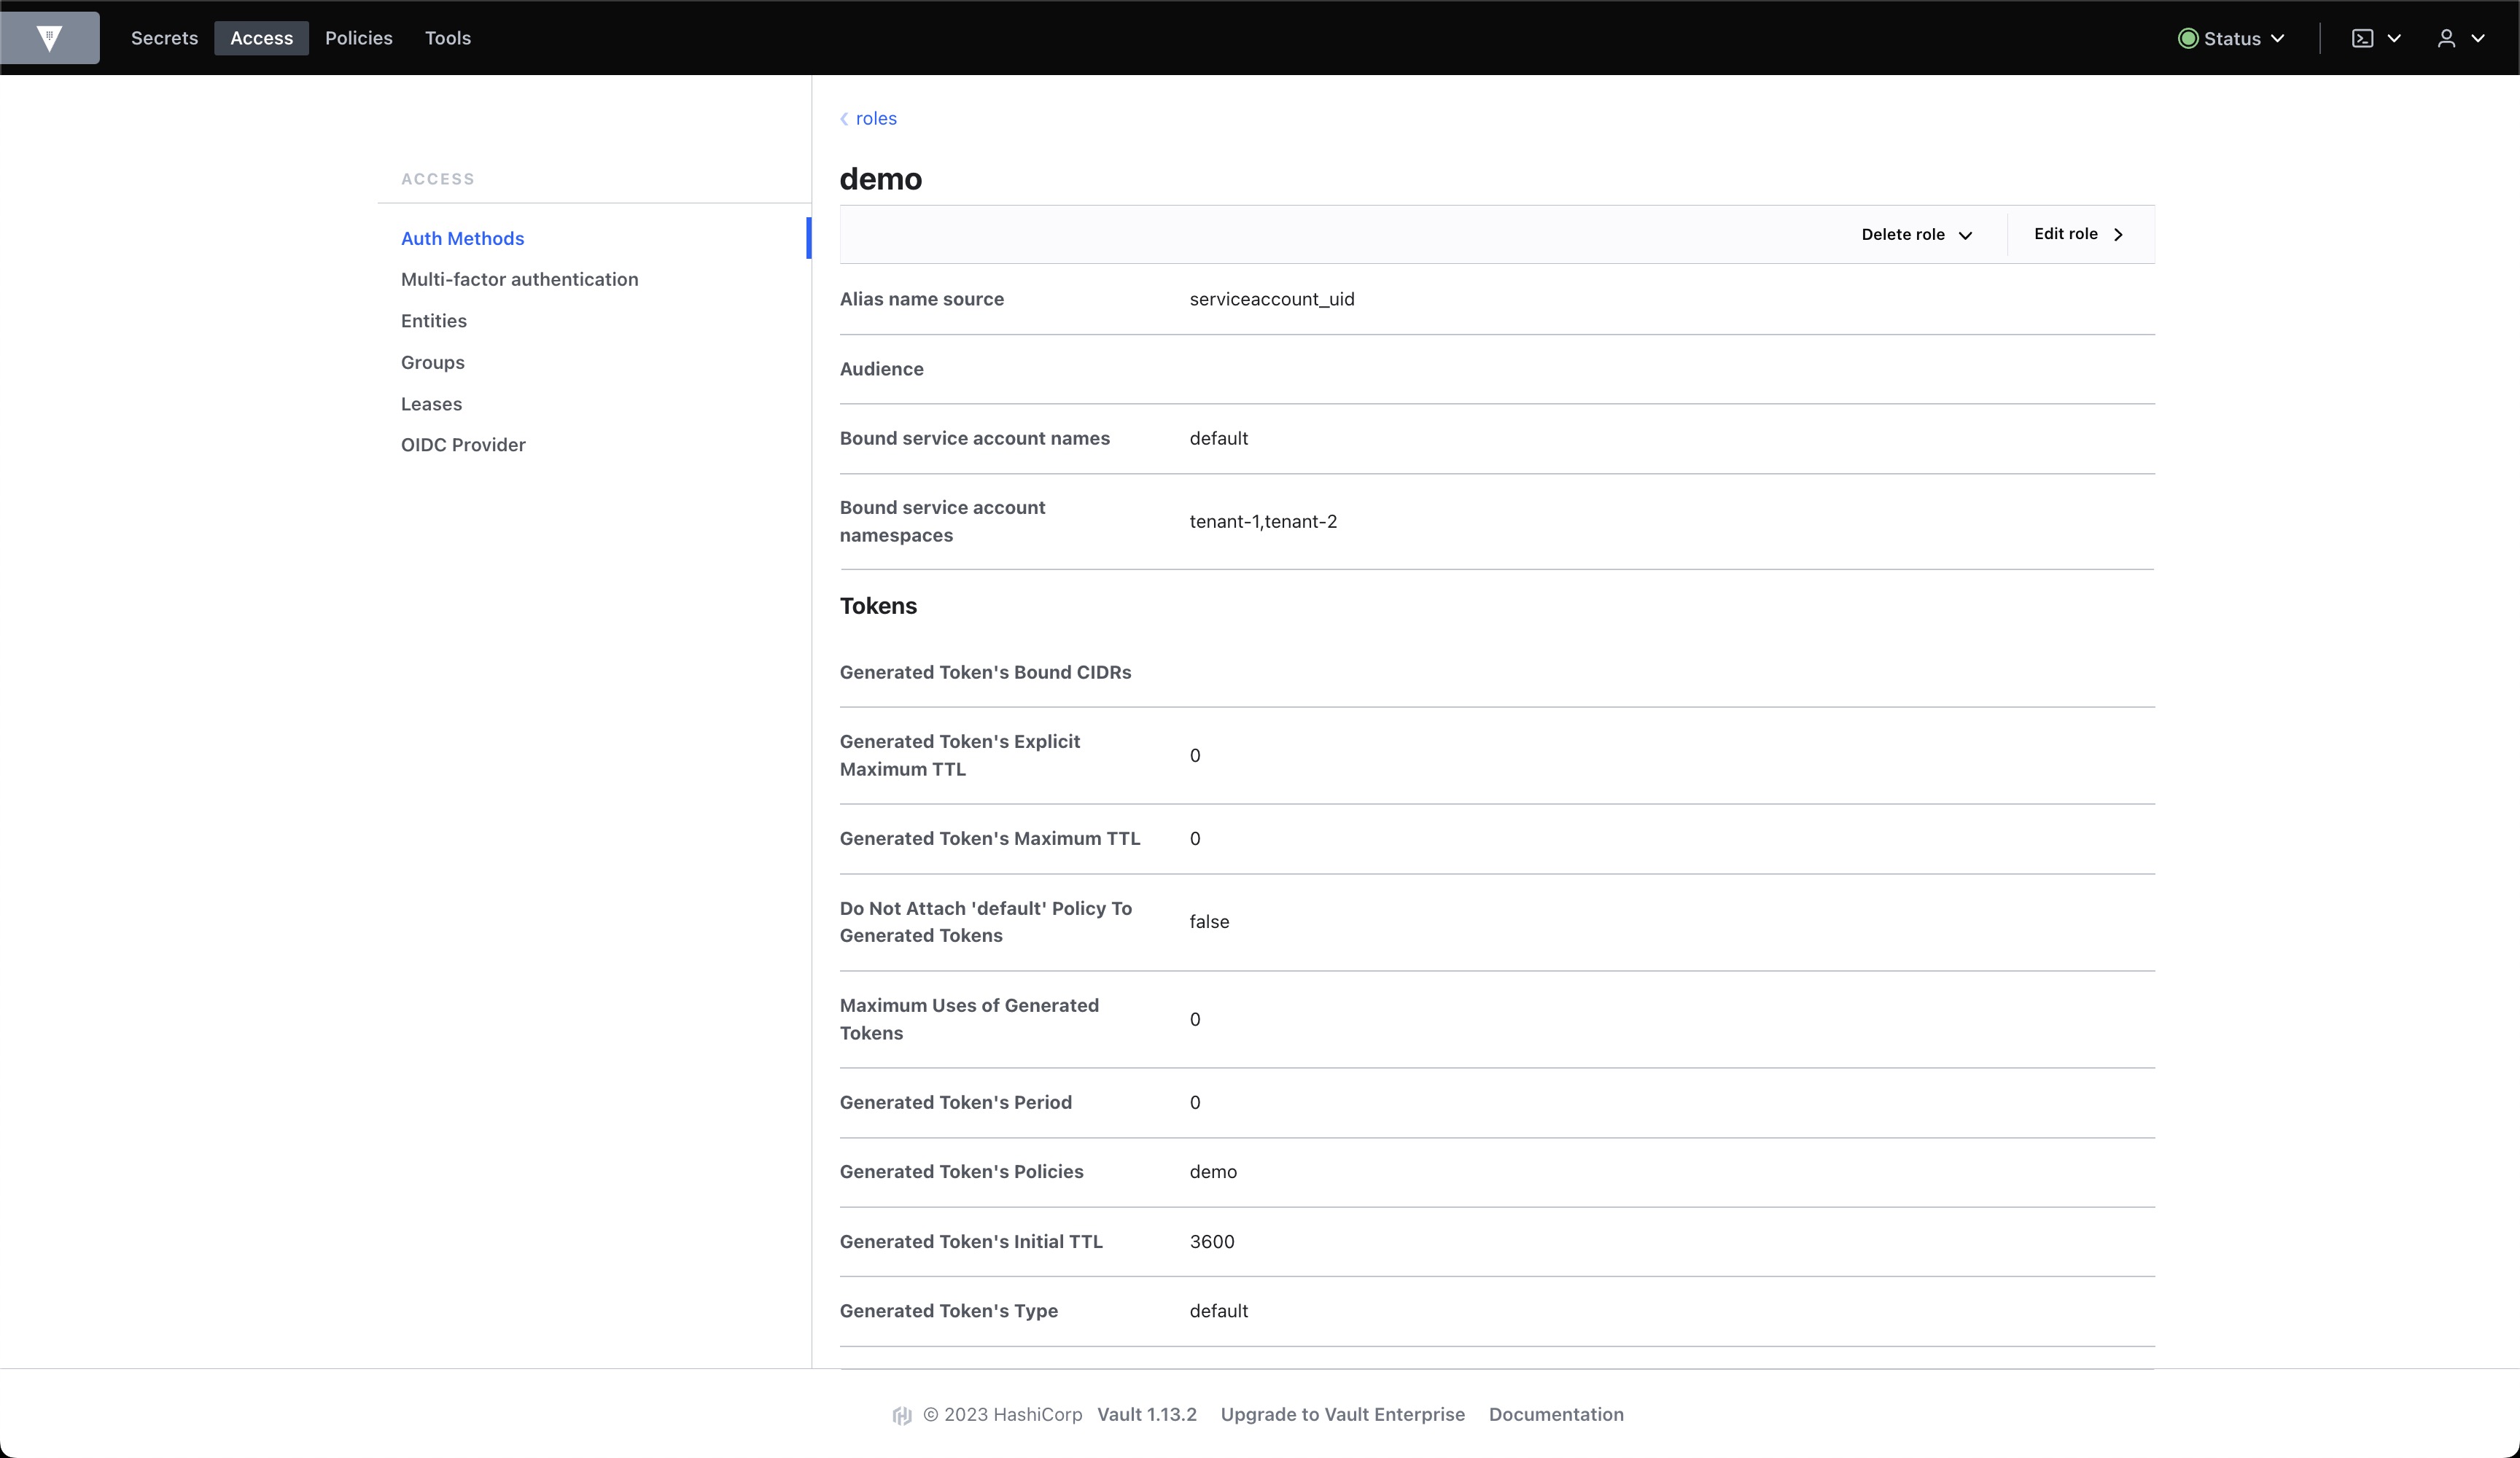Expand the Status dropdown
This screenshot has height=1458, width=2520.
pos(2278,38)
